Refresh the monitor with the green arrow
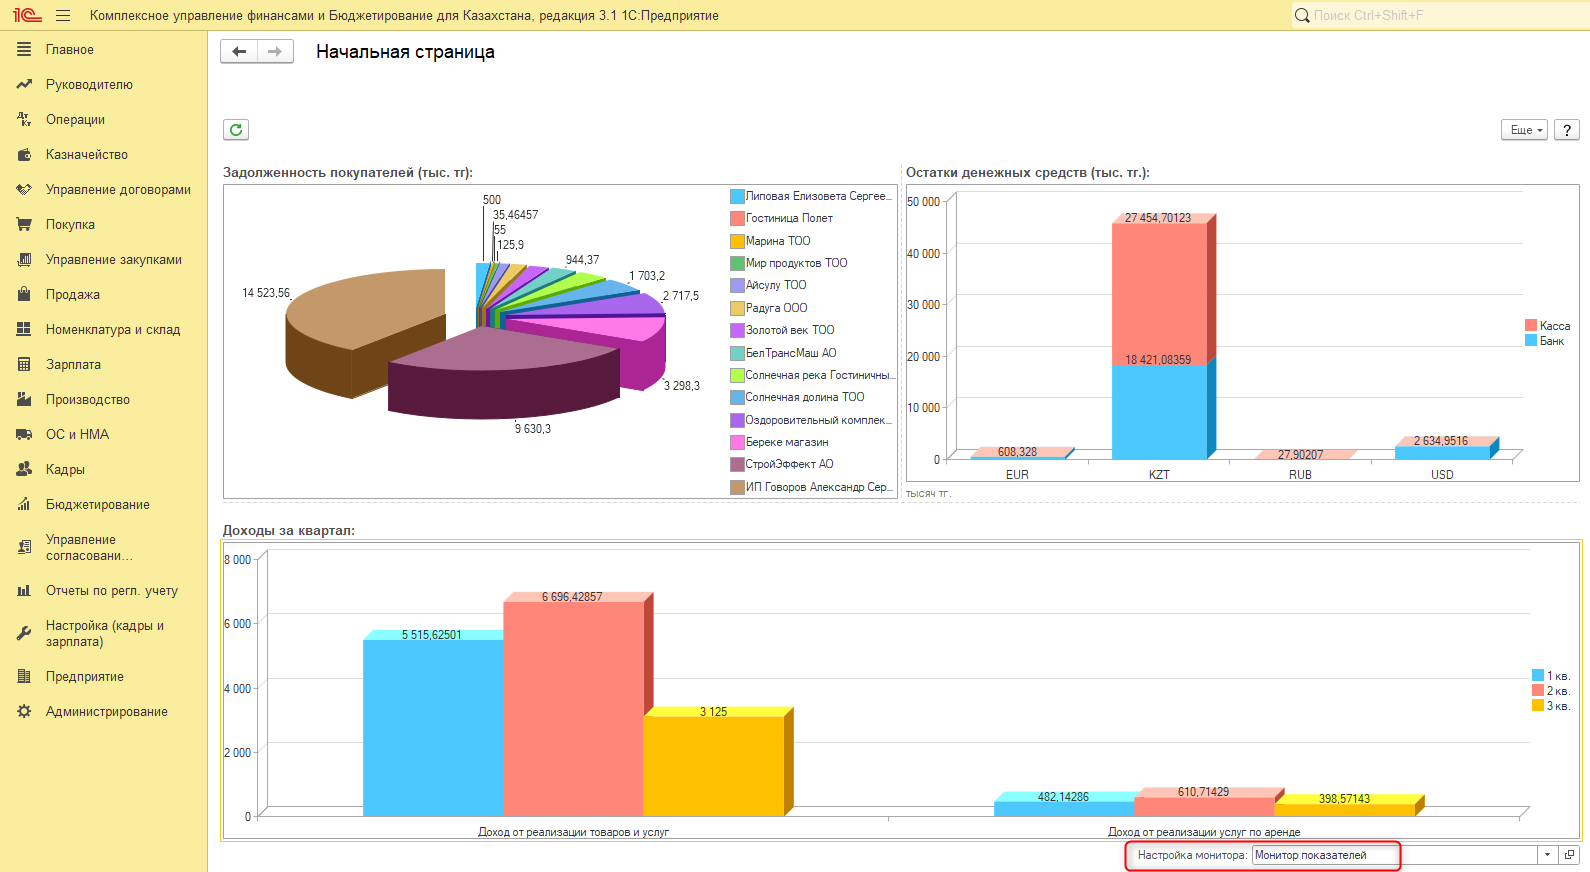 coord(236,129)
